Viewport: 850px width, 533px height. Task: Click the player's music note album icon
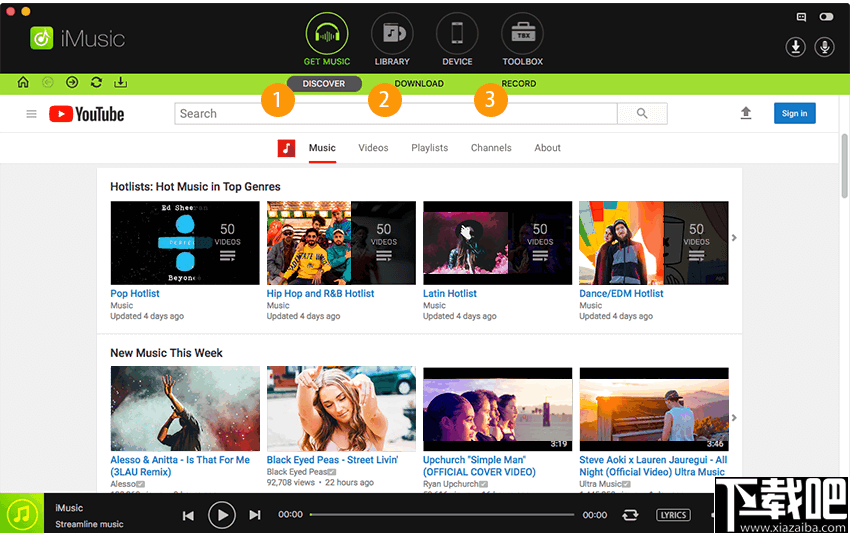[x=22, y=513]
